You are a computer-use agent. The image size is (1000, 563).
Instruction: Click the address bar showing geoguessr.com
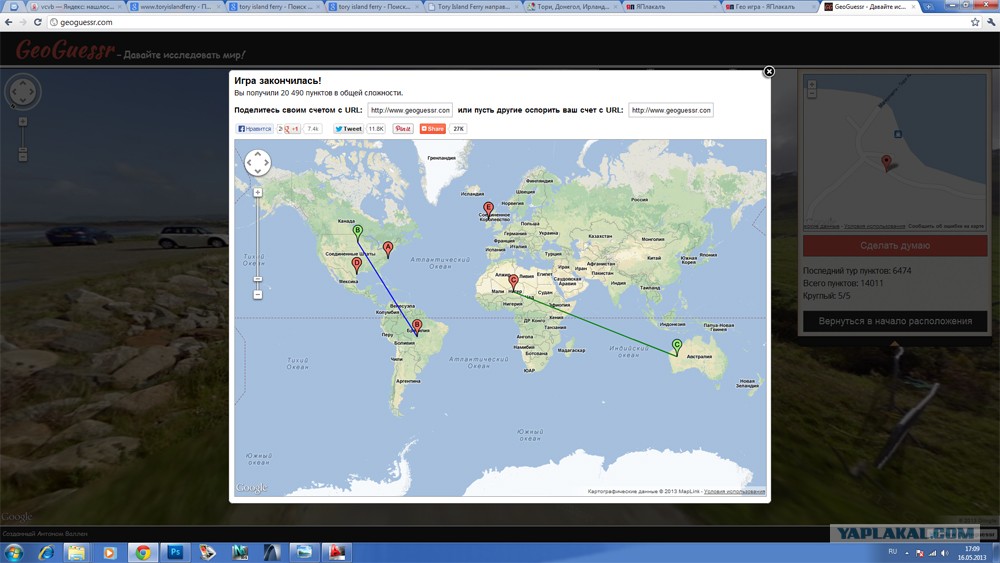(x=507, y=22)
